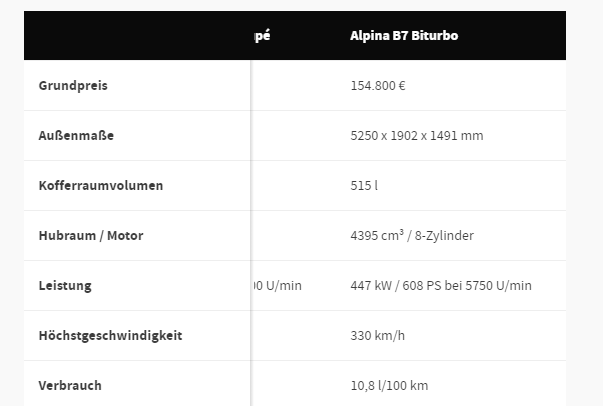Image resolution: width=603 pixels, height=406 pixels.
Task: Click the blank page margin right of the table
Action: click(x=584, y=203)
